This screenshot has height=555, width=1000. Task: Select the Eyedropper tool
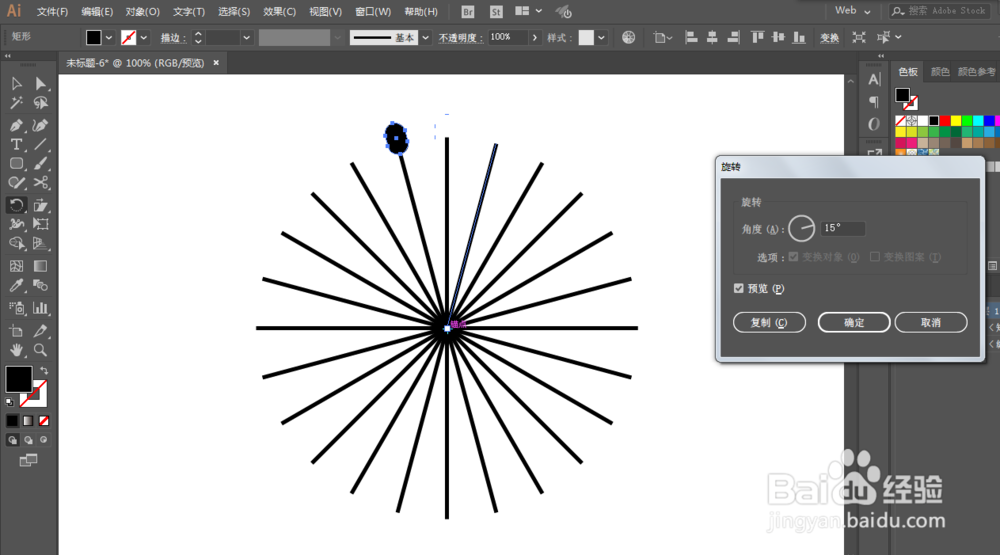(x=17, y=285)
